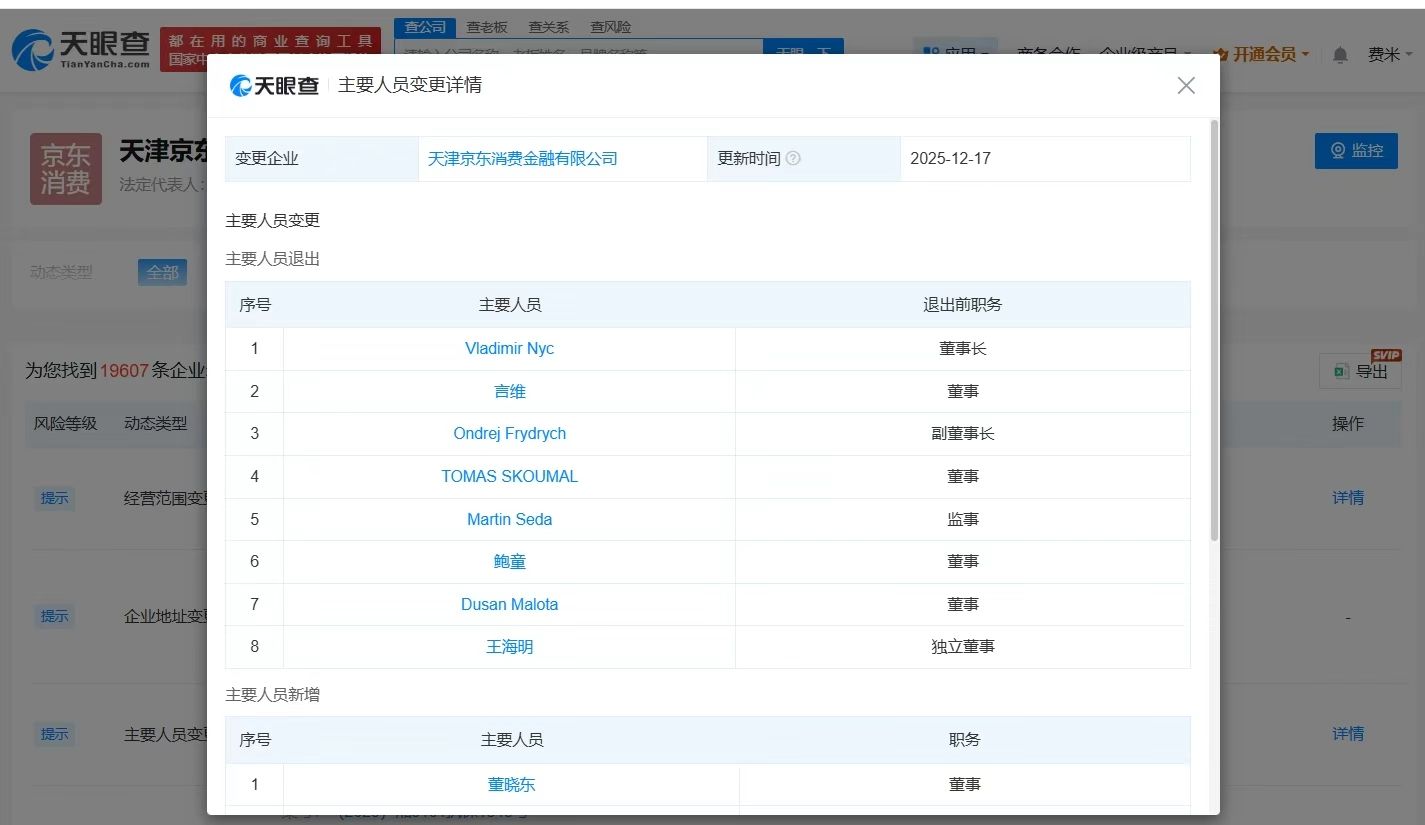Select the 查风险 search tab
The width and height of the screenshot is (1425, 825).
(x=610, y=27)
